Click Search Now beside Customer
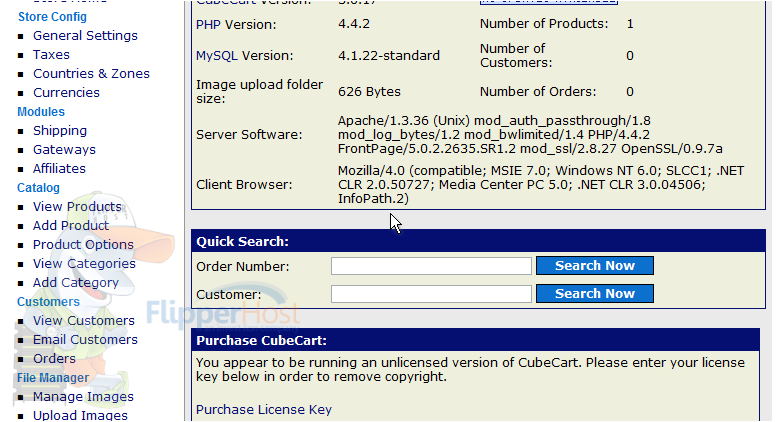 [595, 293]
